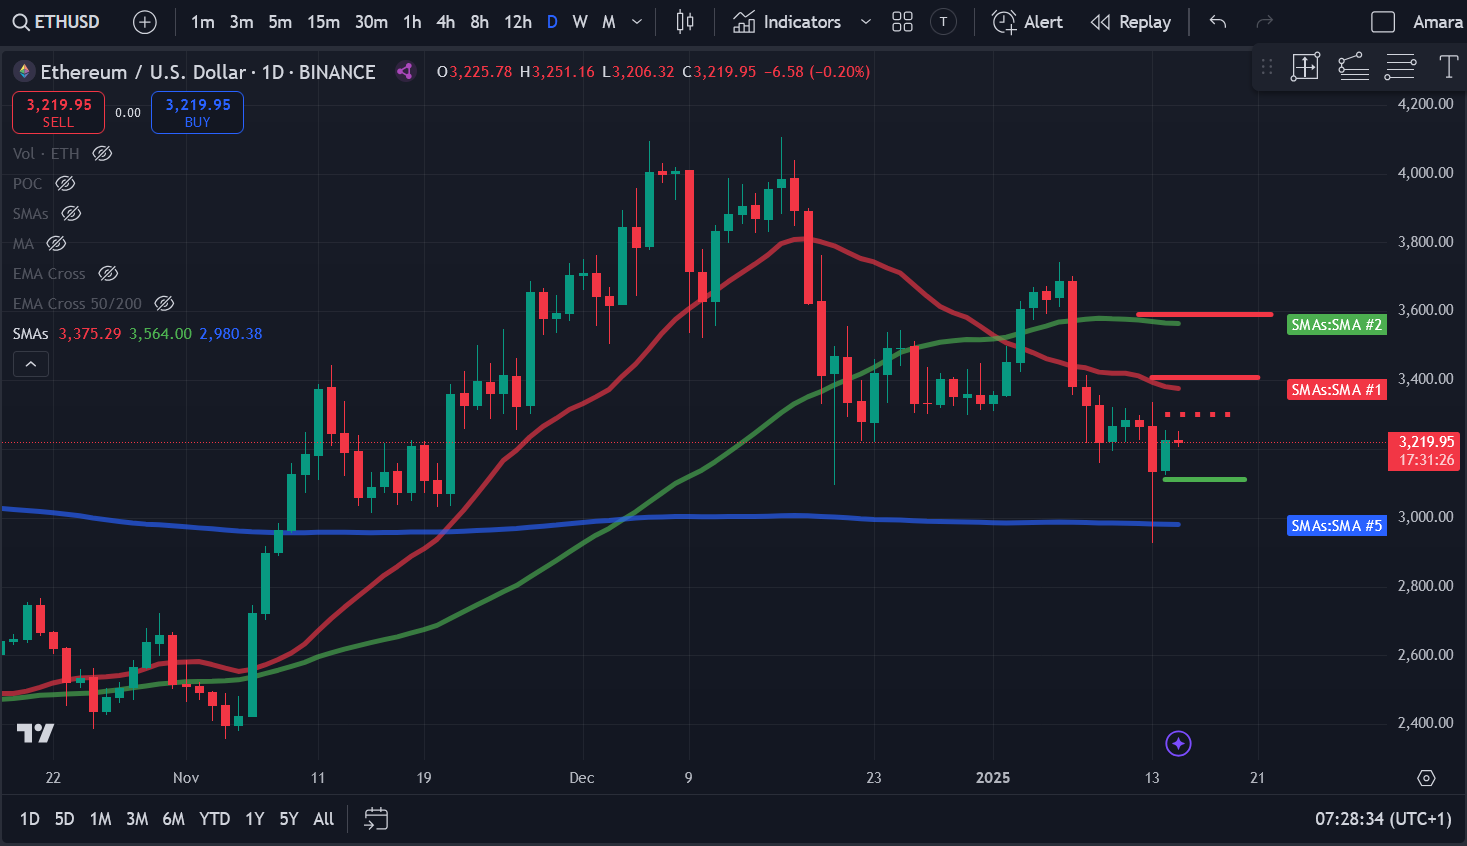The width and height of the screenshot is (1467, 846).
Task: Open the candlestick chart type selector
Action: pos(685,22)
